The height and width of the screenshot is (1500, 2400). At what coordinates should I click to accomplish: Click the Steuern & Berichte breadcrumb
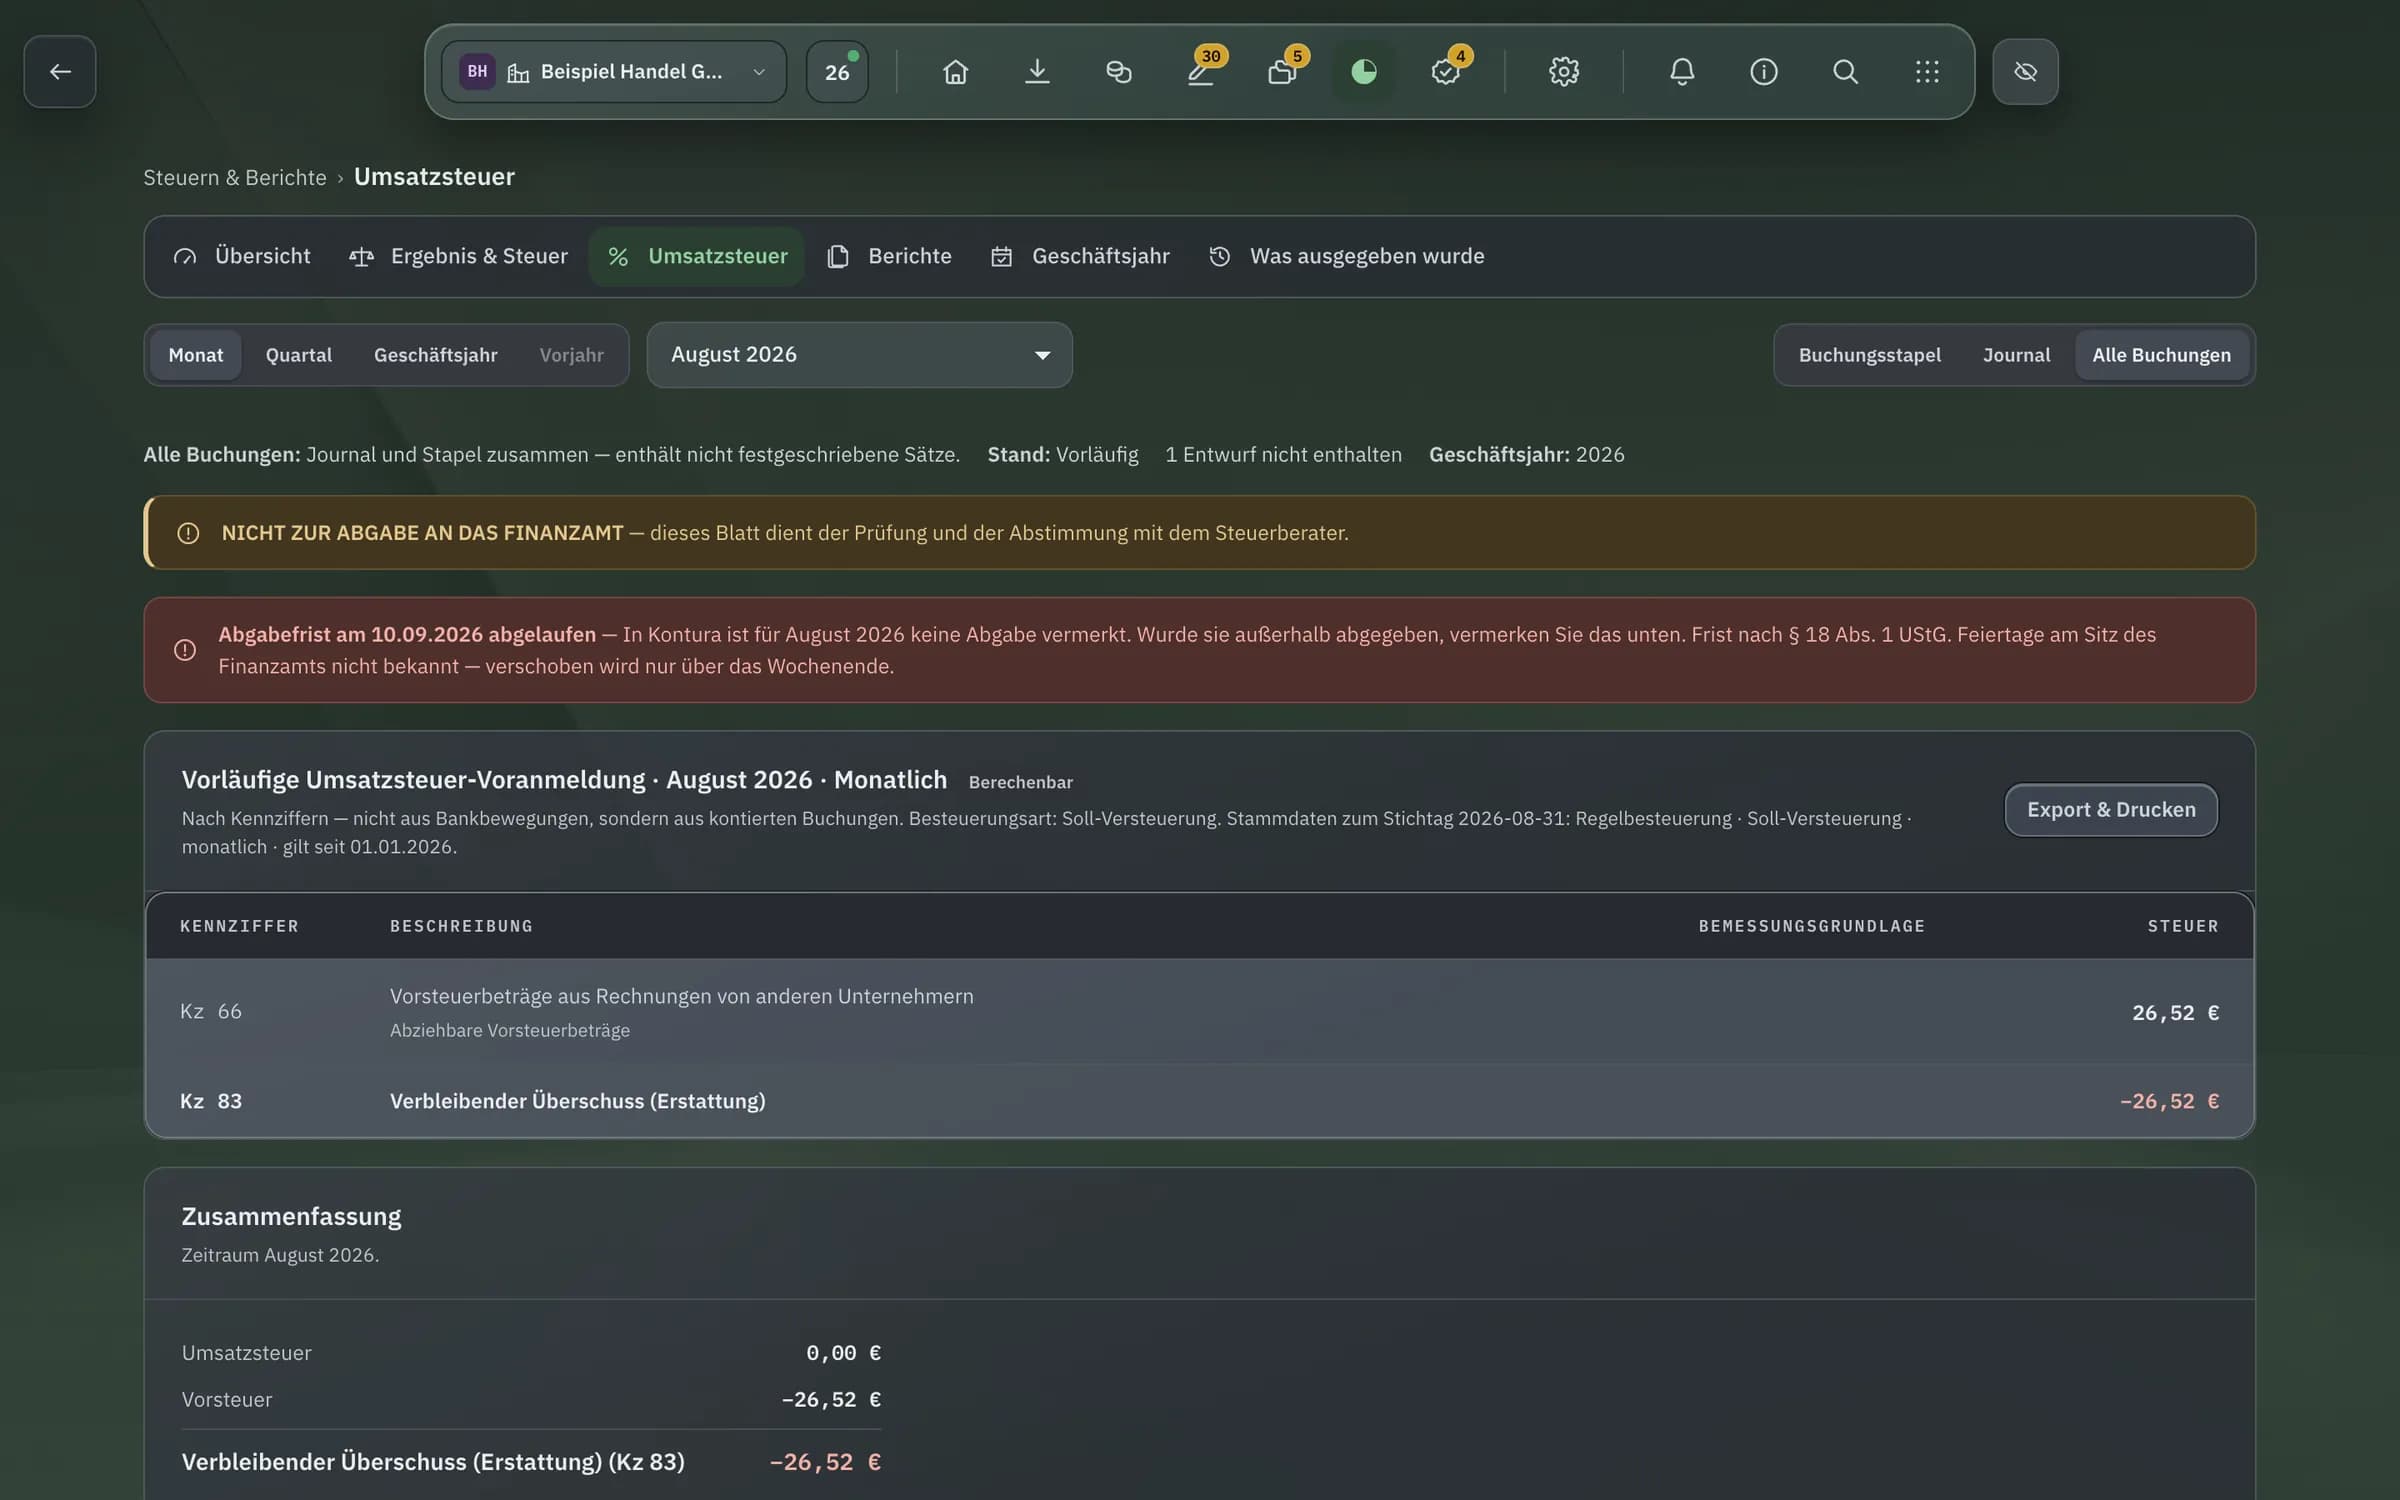coord(234,177)
